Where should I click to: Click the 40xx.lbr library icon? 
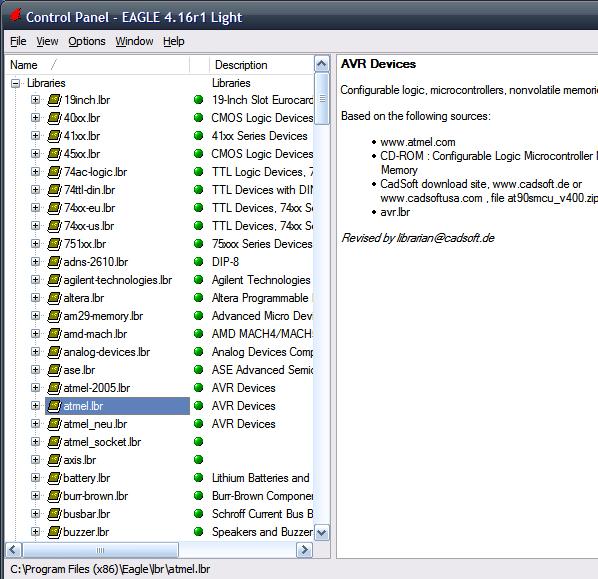[x=54, y=118]
